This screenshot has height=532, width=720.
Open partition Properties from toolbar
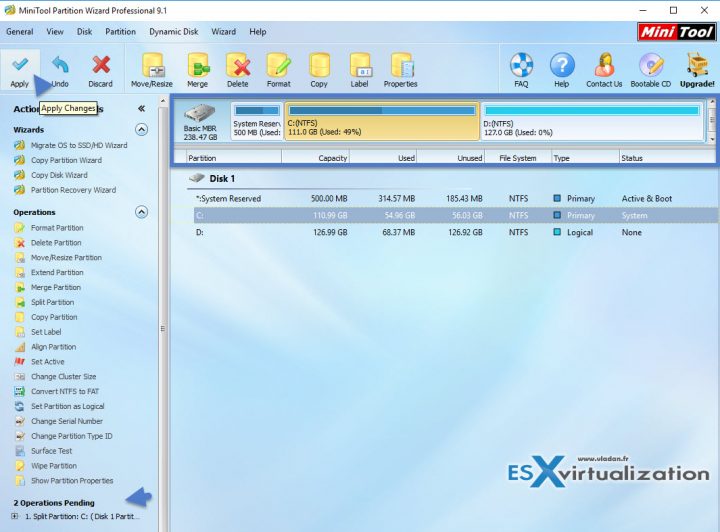401,71
